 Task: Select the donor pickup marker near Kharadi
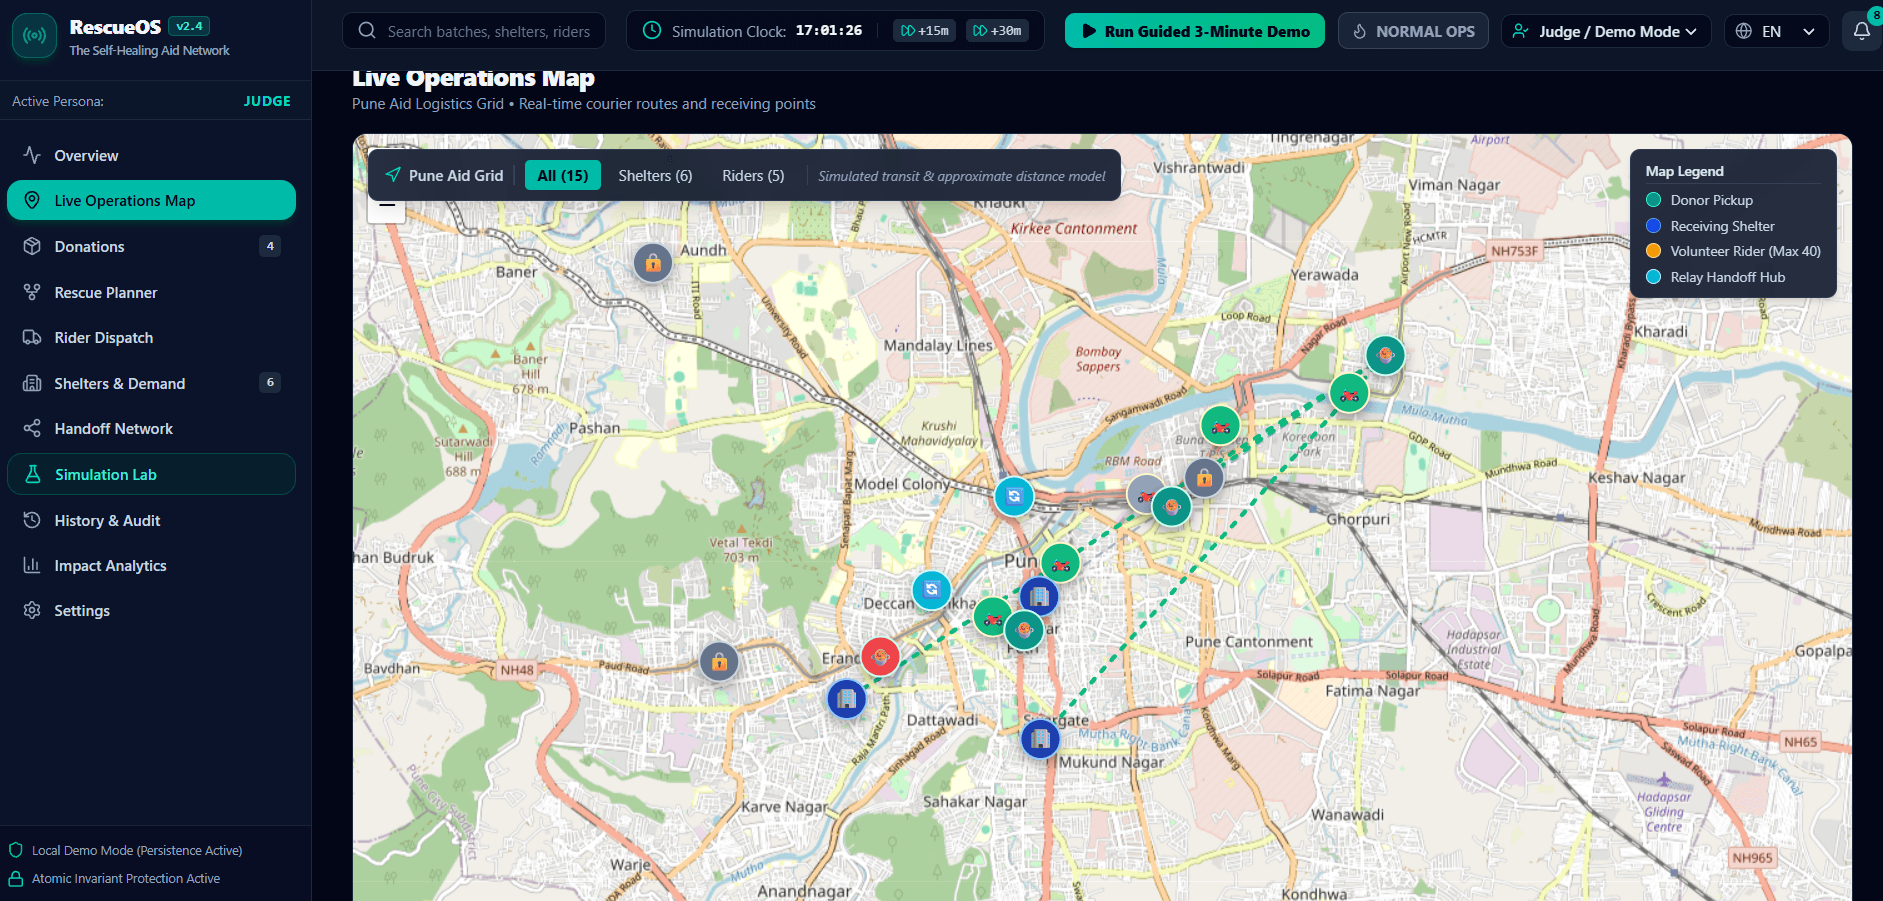[x=1385, y=355]
